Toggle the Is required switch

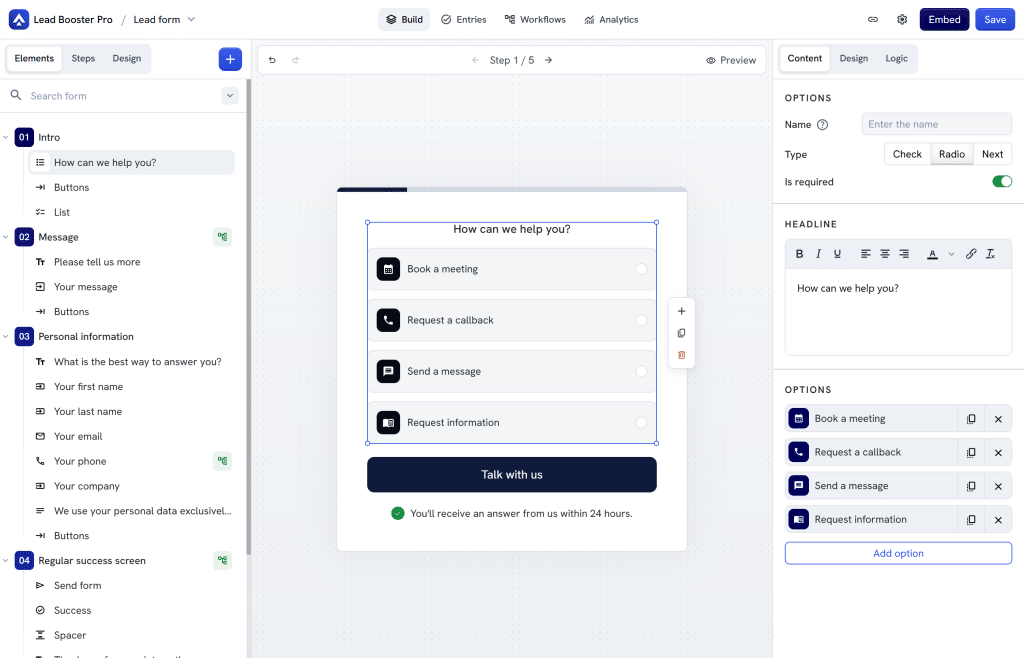point(1002,181)
